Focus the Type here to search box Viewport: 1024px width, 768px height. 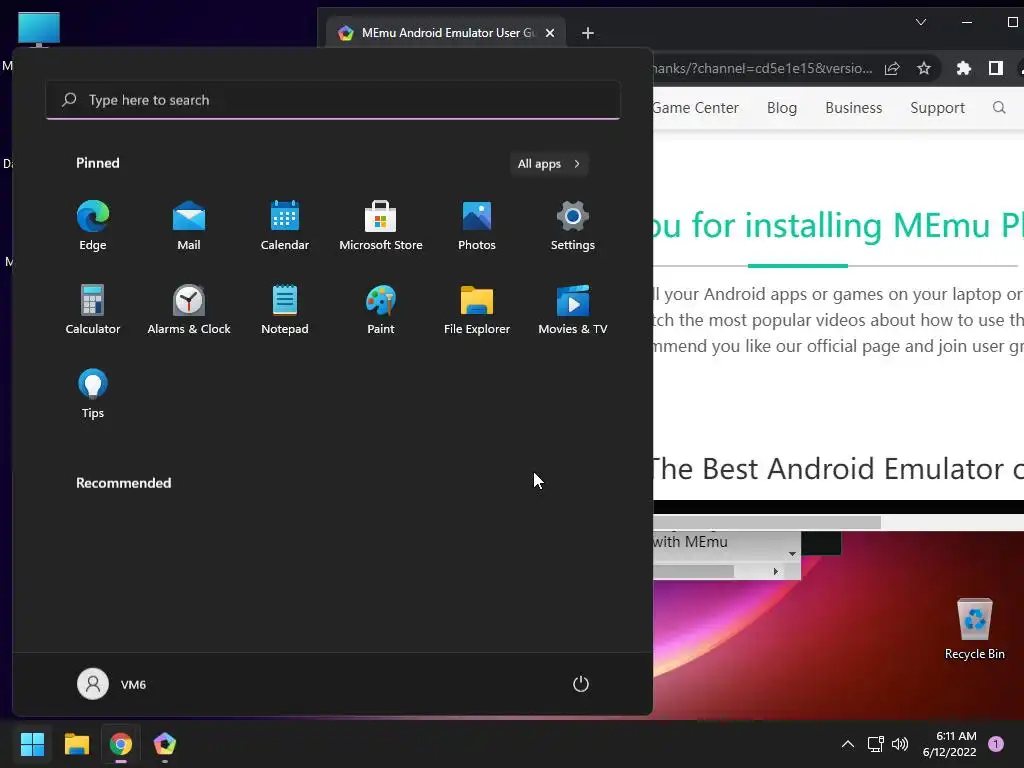[x=333, y=100]
